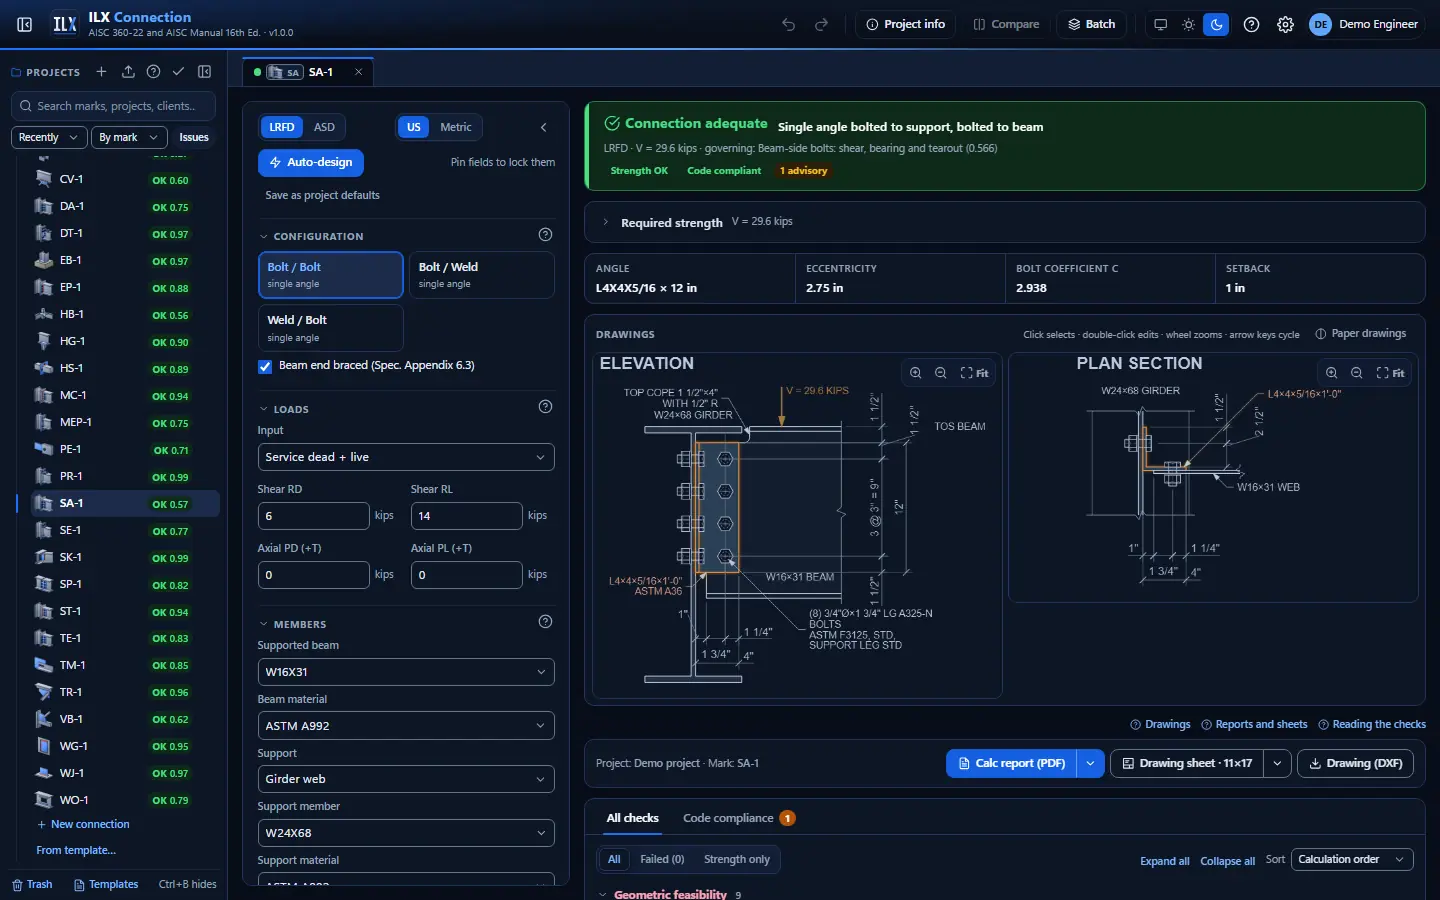Click the undo arrow icon
Screen dimensions: 1440x900
click(x=789, y=24)
